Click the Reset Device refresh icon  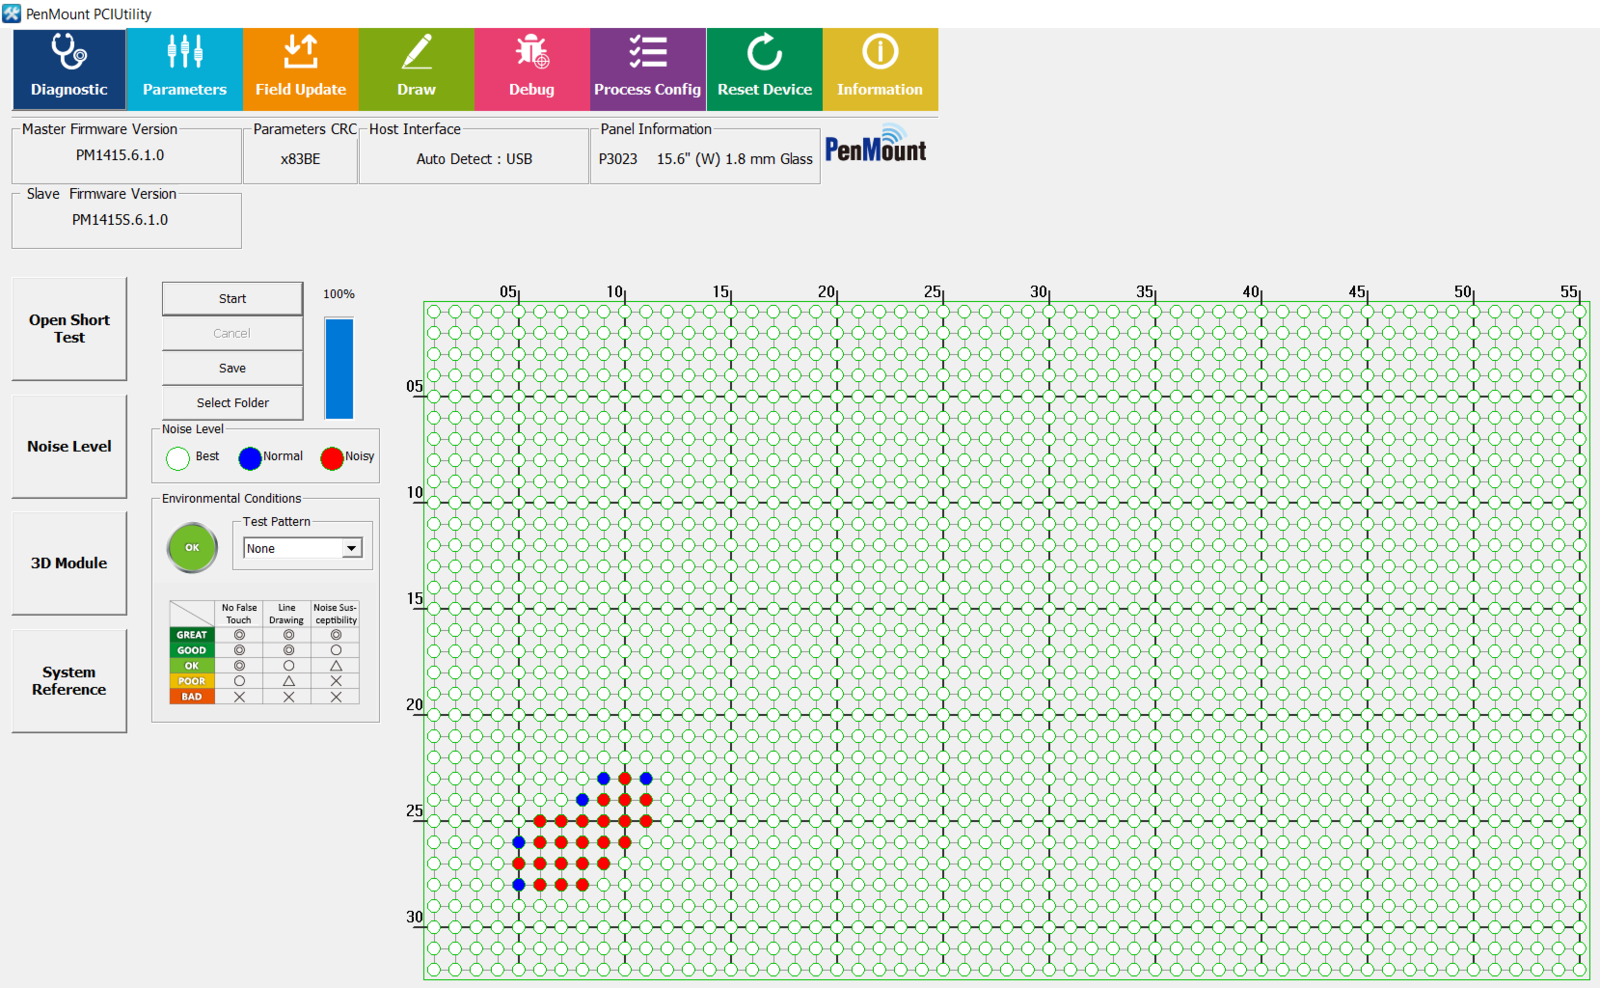tap(764, 52)
